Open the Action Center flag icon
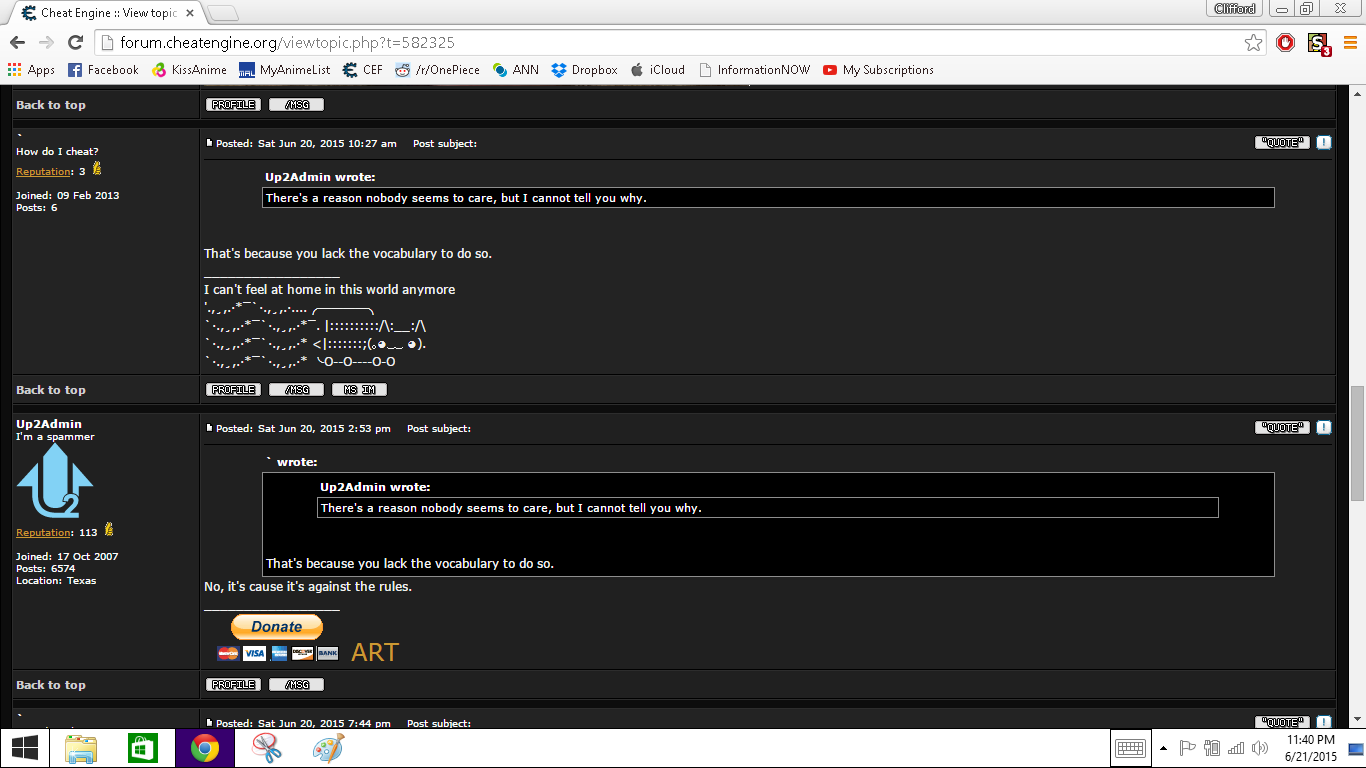The width and height of the screenshot is (1366, 768). (1188, 748)
